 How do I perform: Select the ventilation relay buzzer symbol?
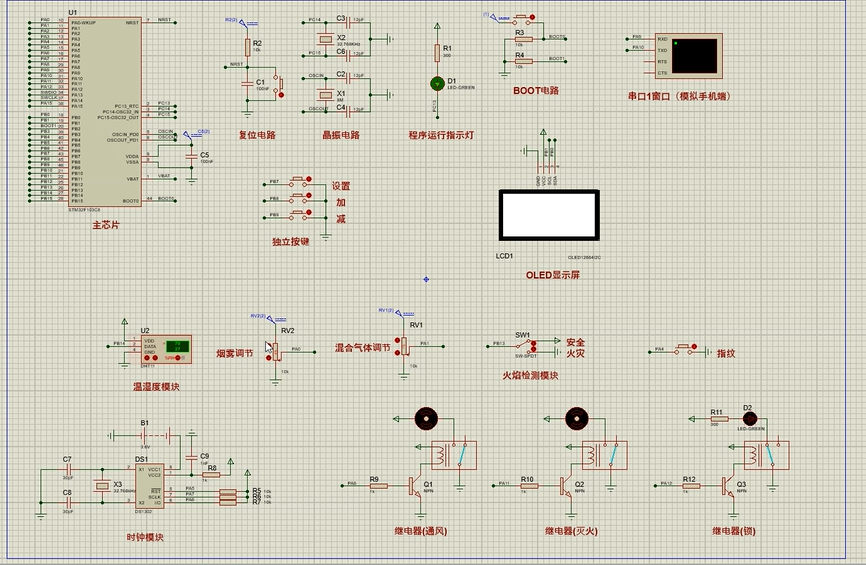pyautogui.click(x=426, y=419)
